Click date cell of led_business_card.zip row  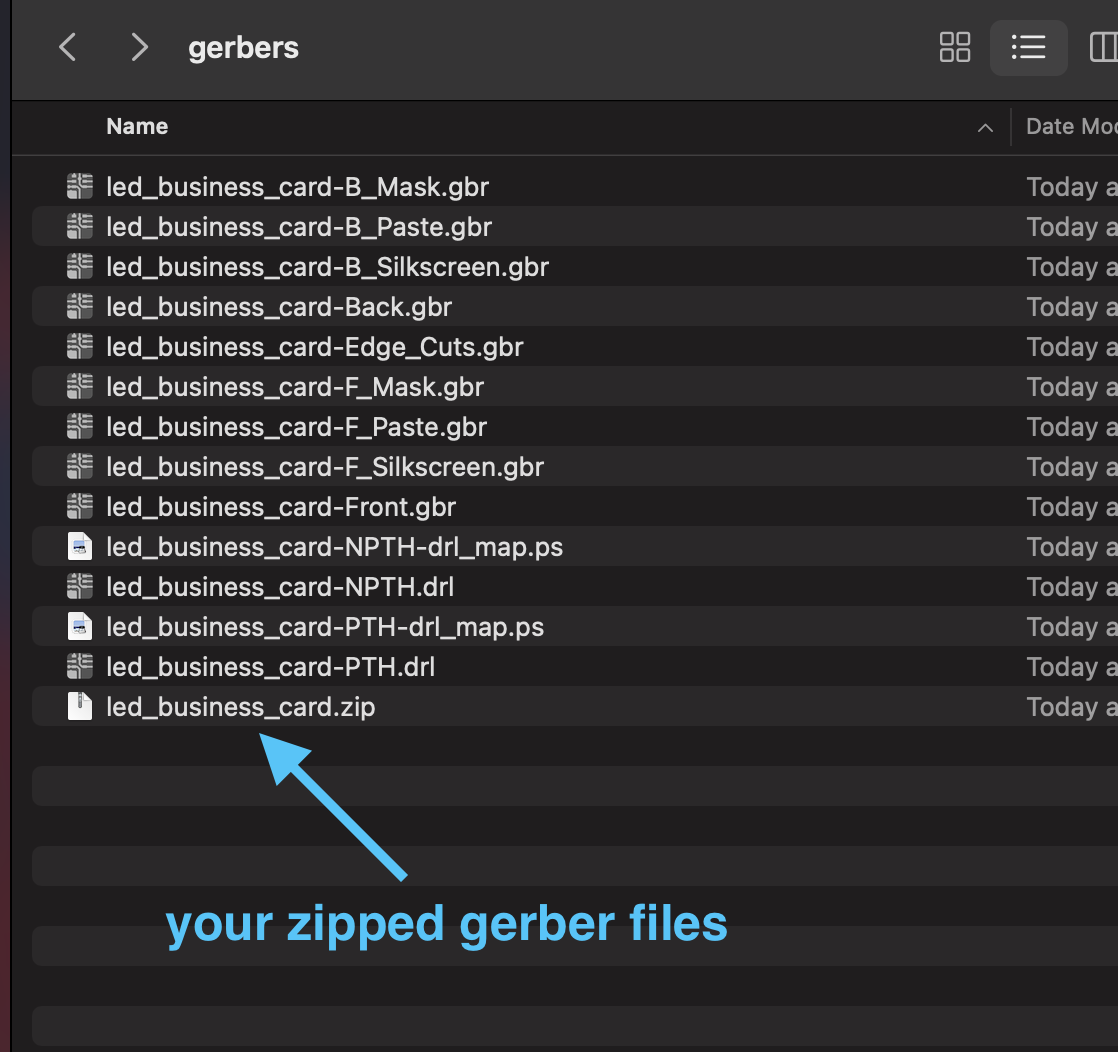[x=1072, y=707]
